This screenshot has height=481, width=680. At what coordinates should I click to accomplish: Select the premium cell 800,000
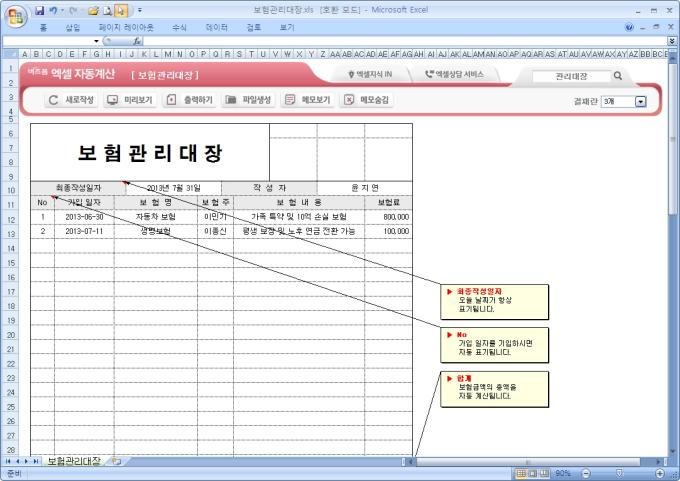tap(389, 217)
